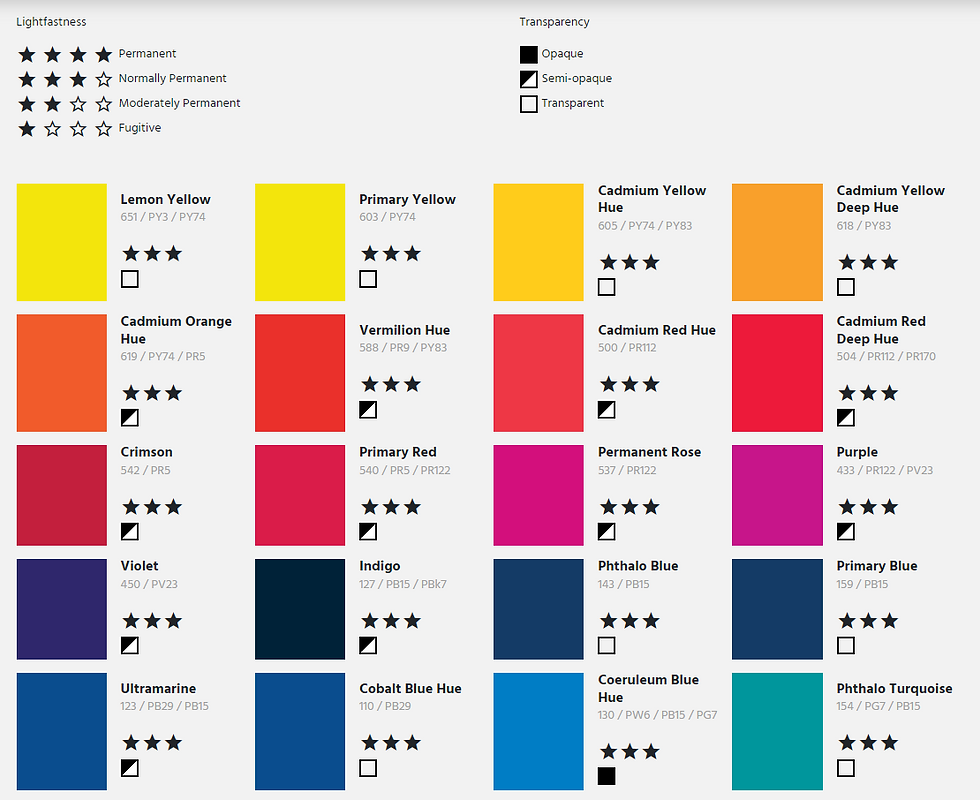The width and height of the screenshot is (980, 800).
Task: Click Crimson's three-star lightfastness rating
Action: (152, 506)
